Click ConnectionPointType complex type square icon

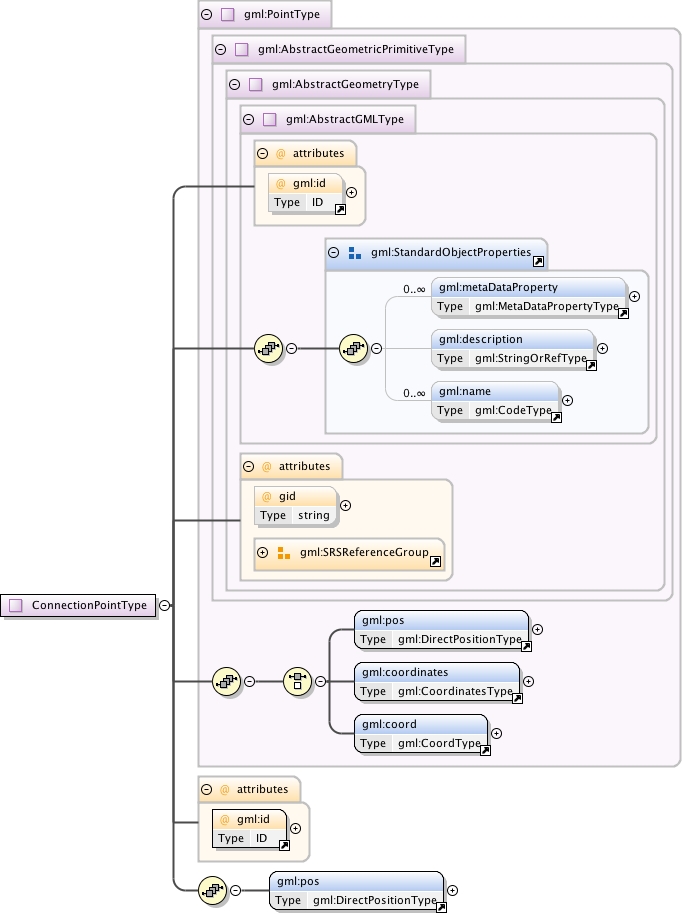[16, 606]
